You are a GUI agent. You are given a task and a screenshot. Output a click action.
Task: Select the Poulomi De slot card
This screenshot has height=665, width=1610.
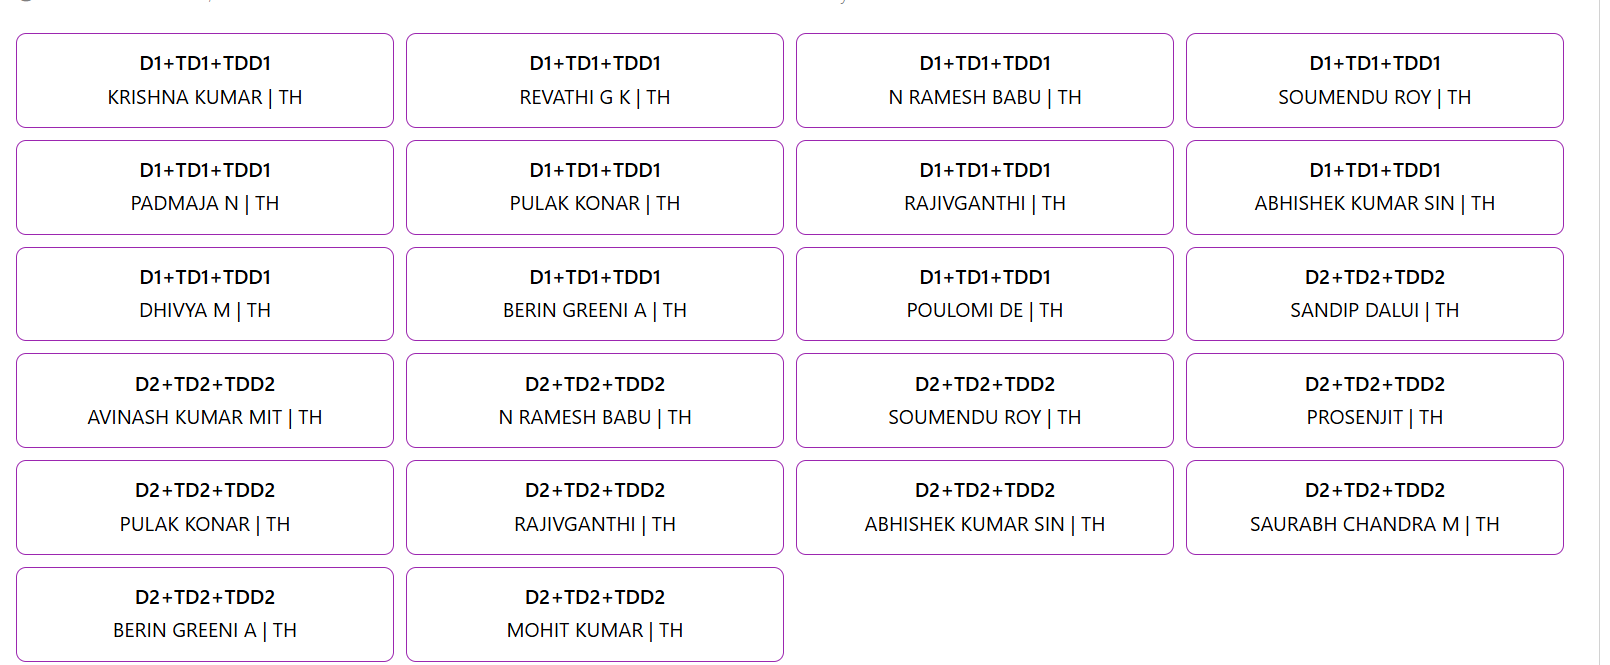click(985, 294)
